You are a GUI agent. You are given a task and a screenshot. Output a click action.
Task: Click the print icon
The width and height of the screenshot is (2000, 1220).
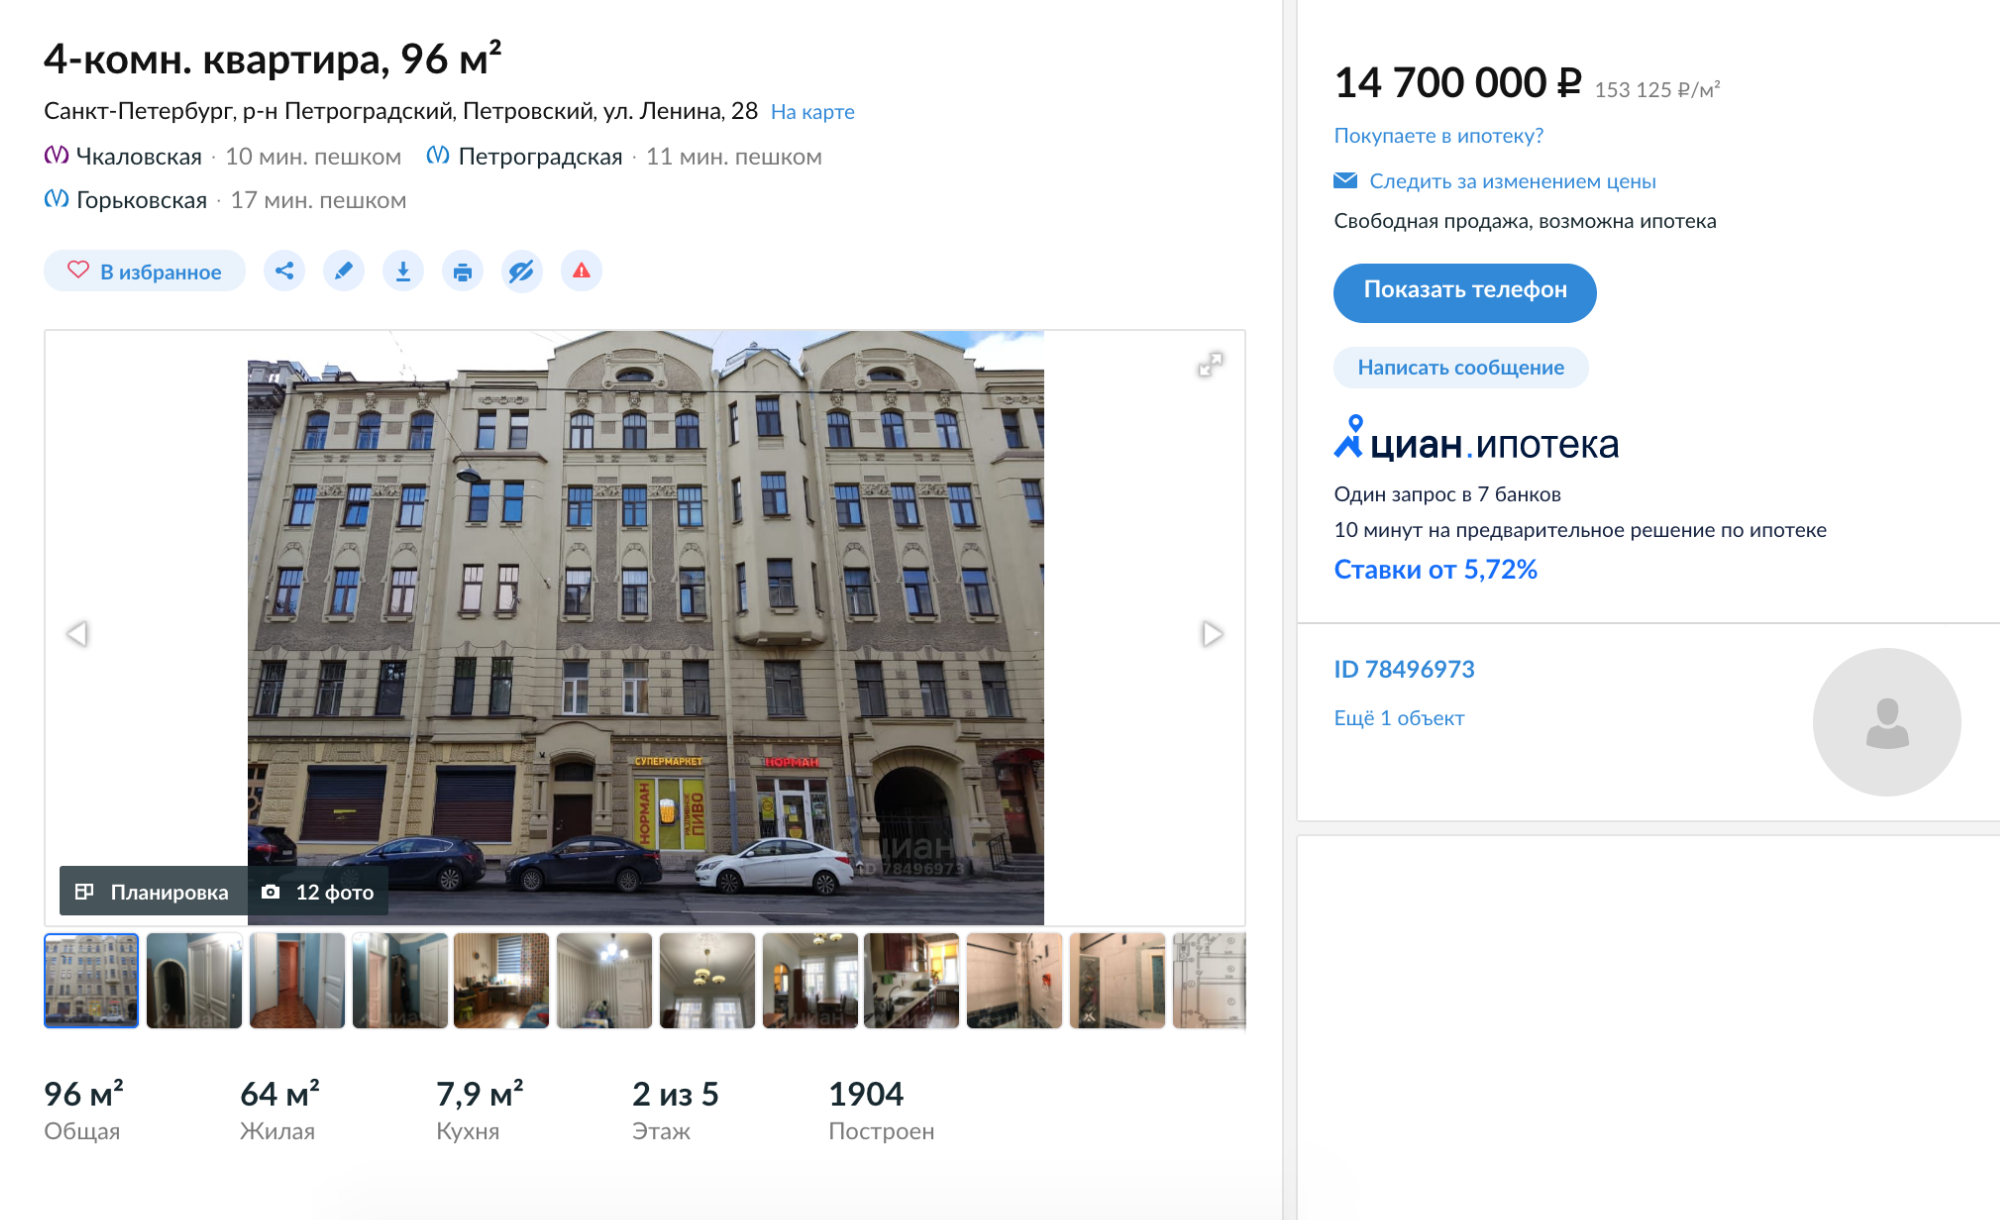[462, 271]
